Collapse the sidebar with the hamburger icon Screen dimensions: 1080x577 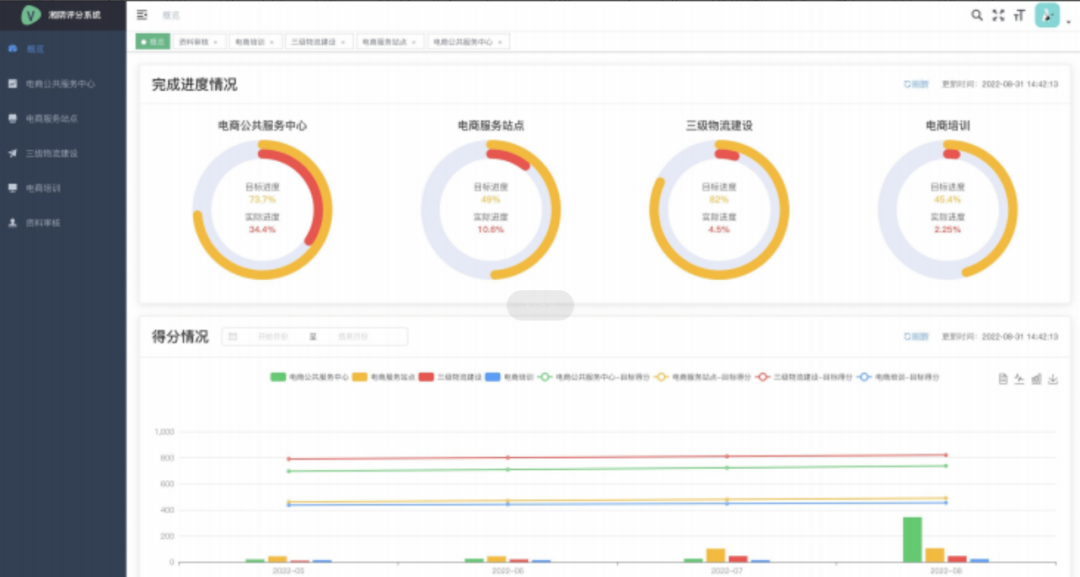[142, 15]
